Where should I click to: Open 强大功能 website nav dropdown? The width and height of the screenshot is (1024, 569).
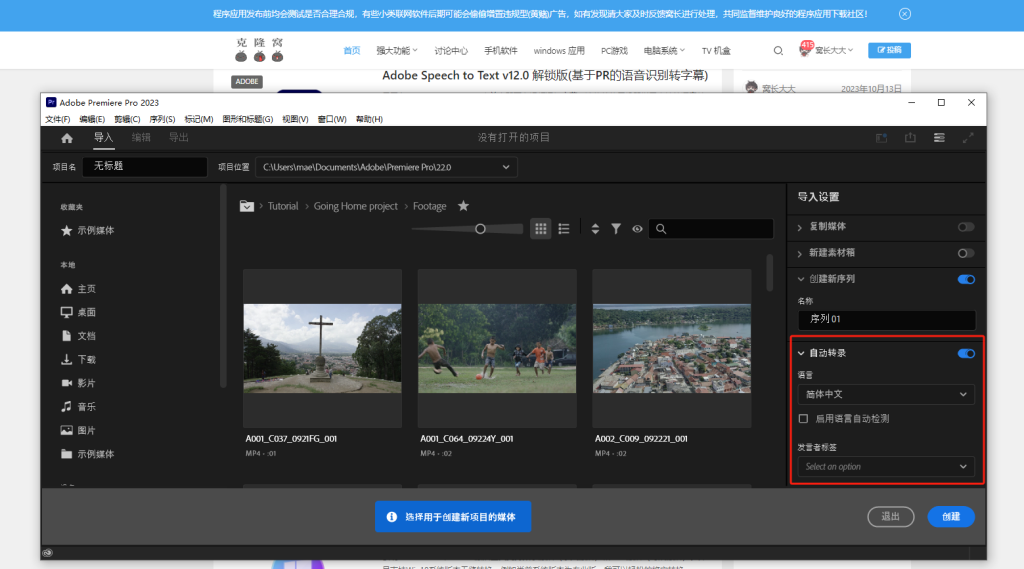pos(396,50)
